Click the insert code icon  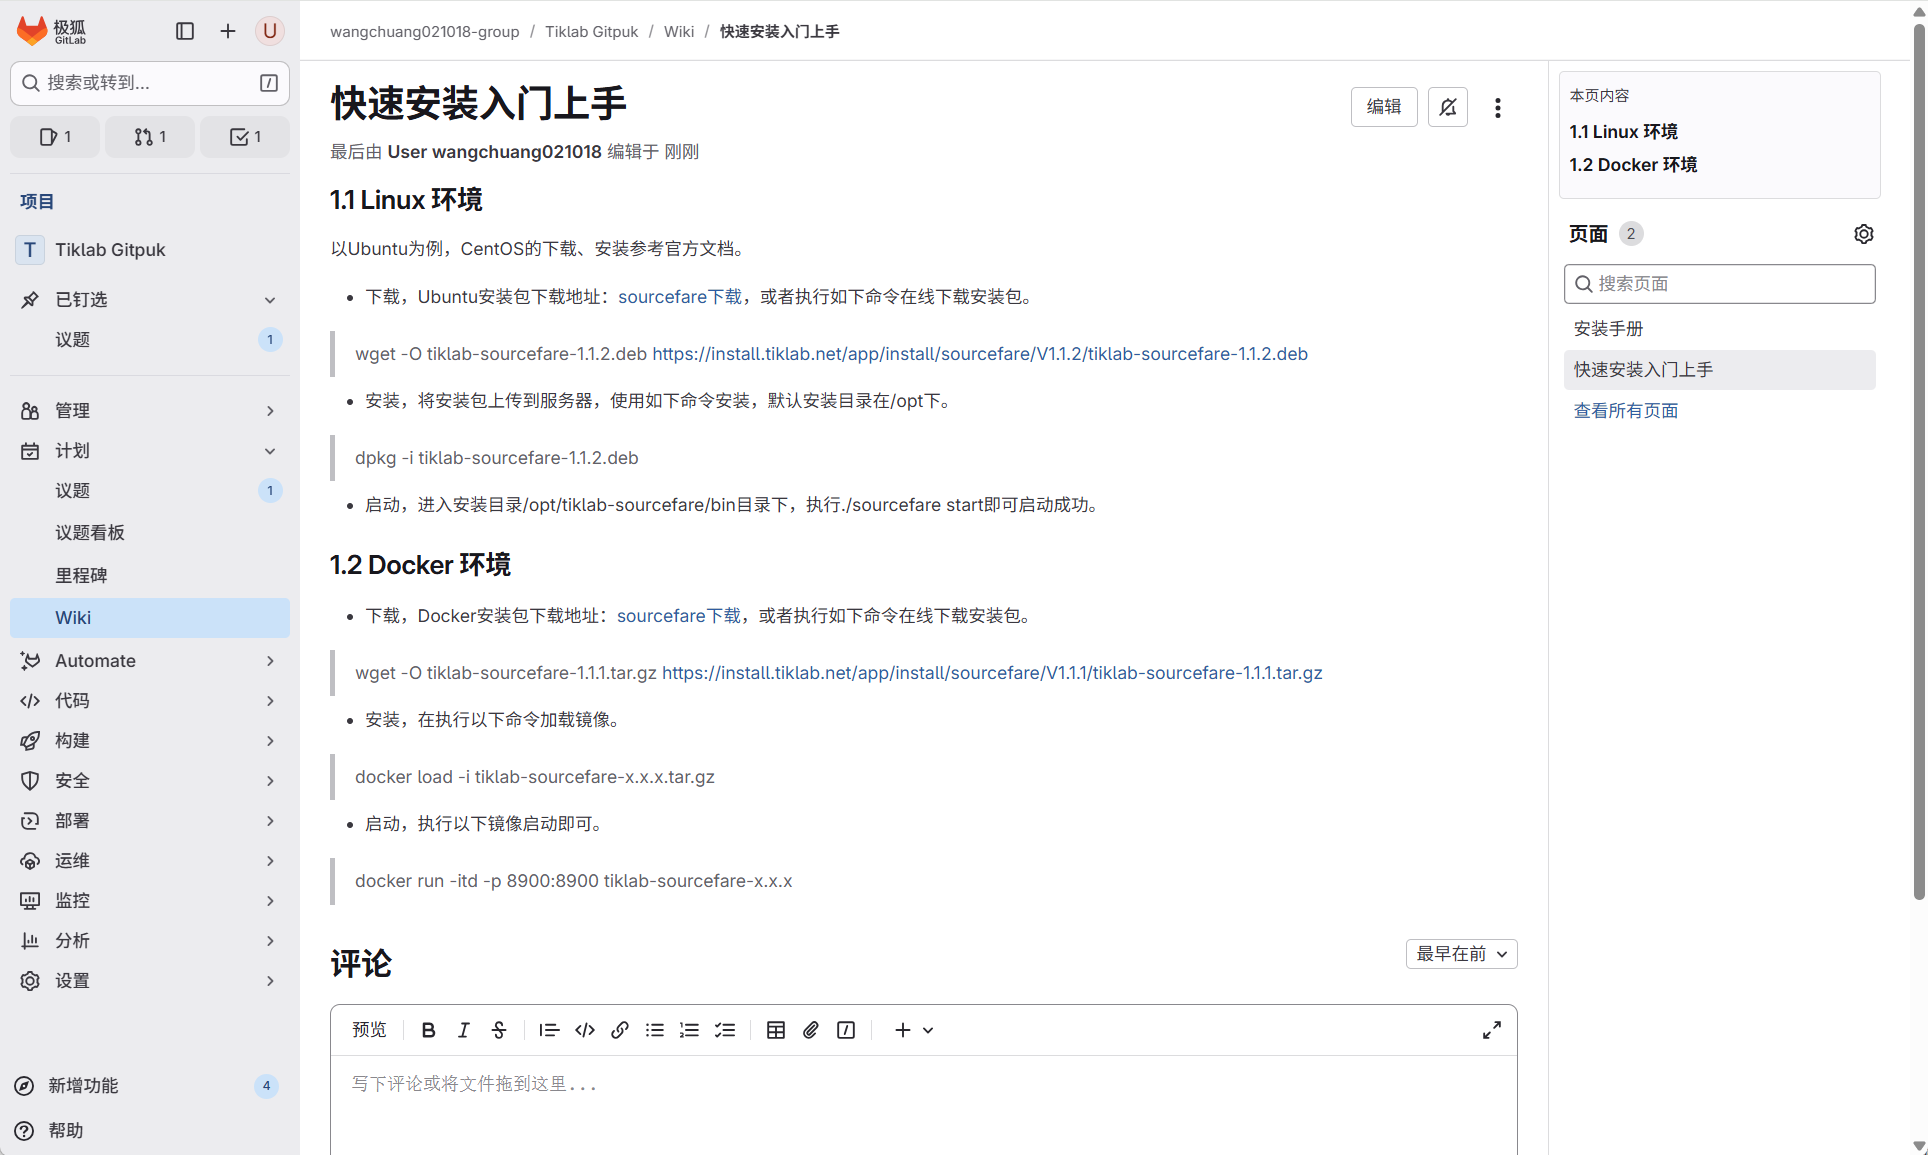tap(585, 1030)
